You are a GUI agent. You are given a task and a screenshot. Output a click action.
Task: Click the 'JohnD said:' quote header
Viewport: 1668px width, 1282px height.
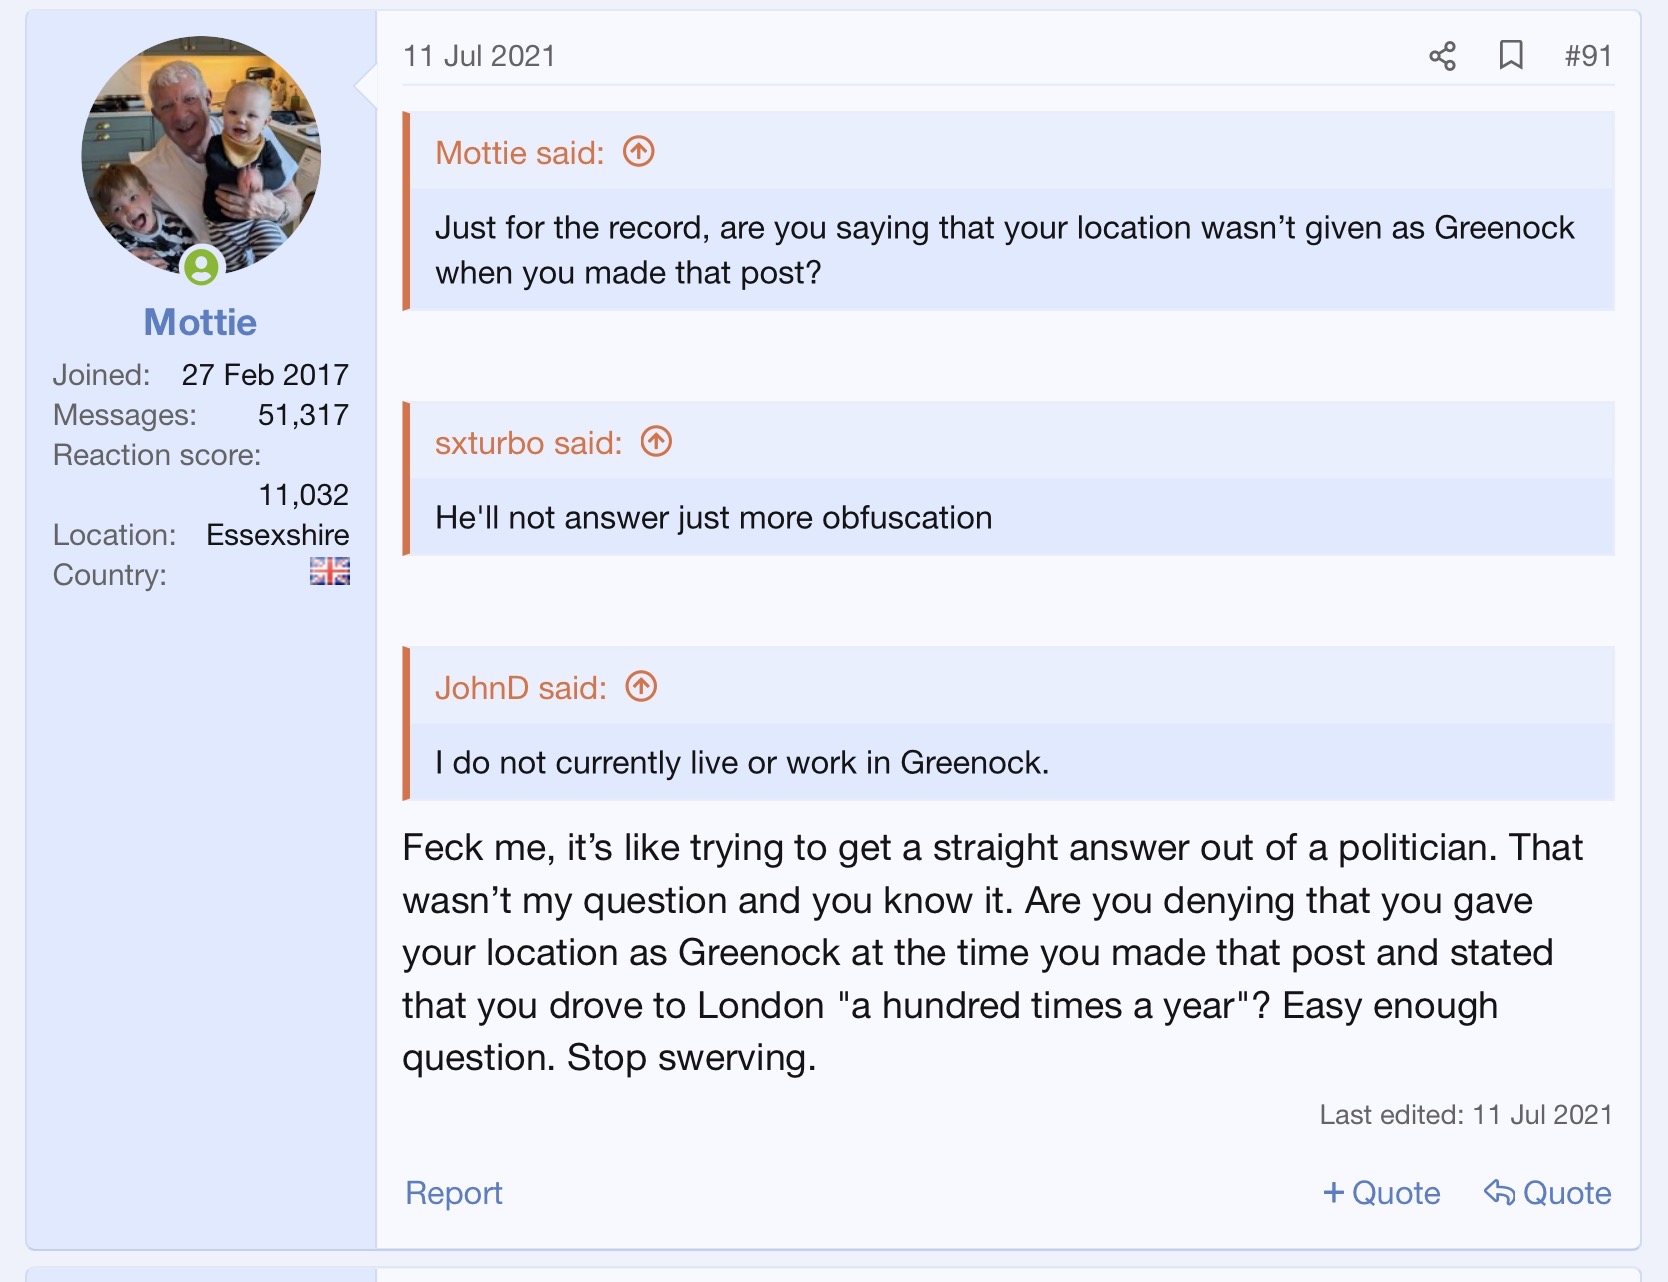click(520, 688)
